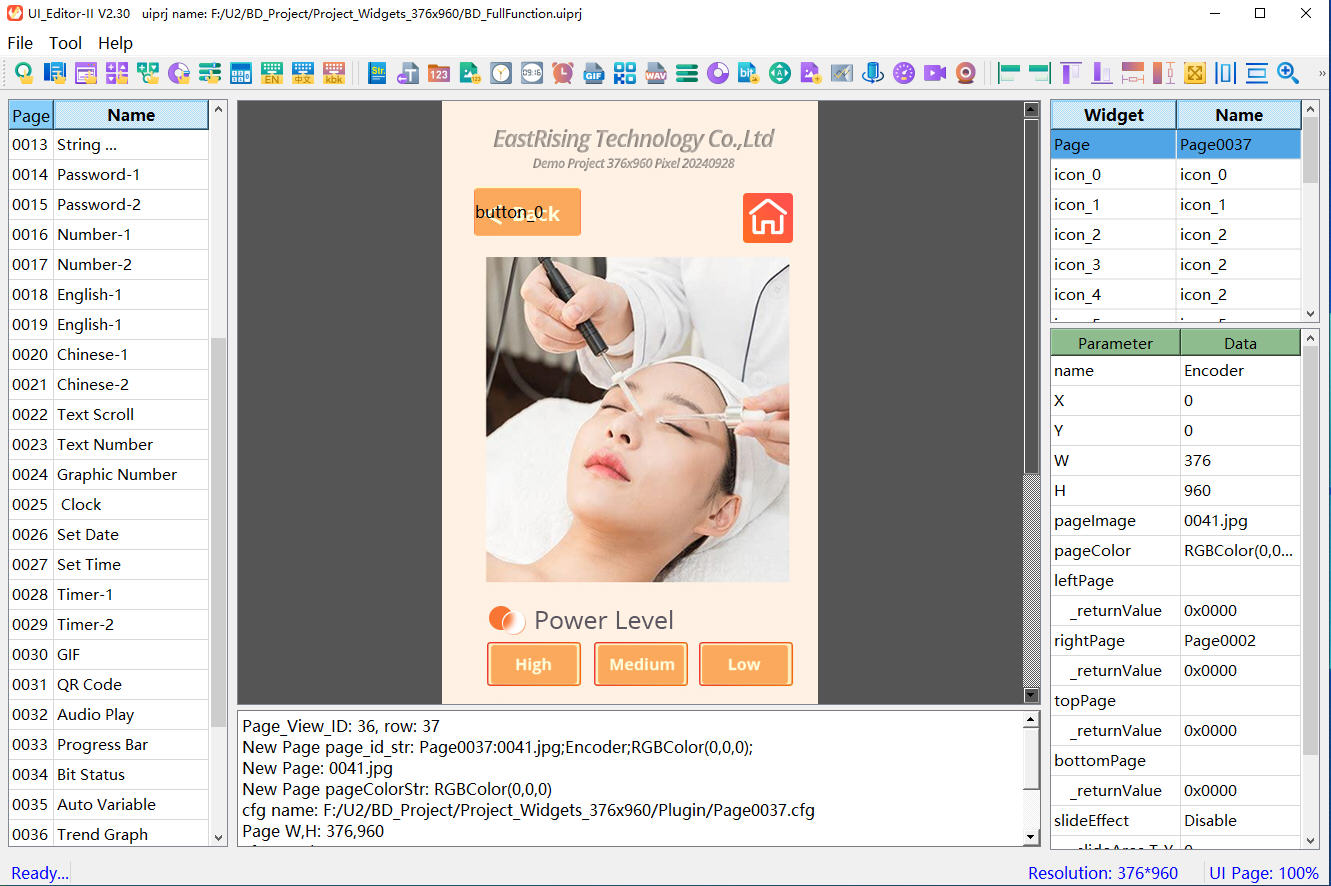Image resolution: width=1331 pixels, height=886 pixels.
Task: Open the File menu
Action: [x=20, y=43]
